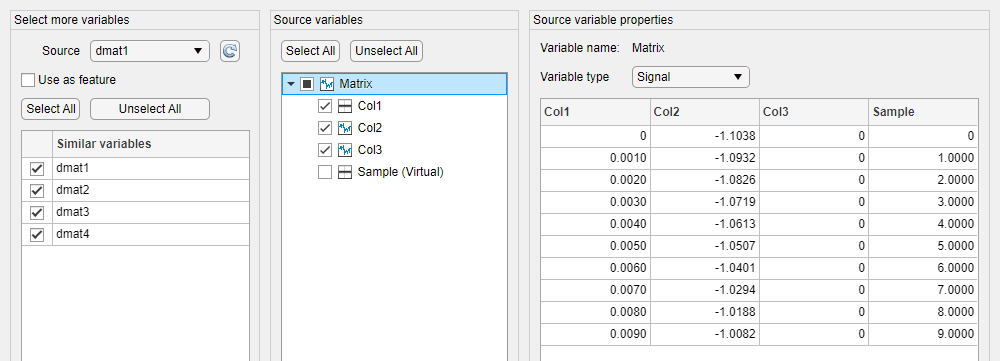Click the cell with value -1.0401

click(705, 268)
